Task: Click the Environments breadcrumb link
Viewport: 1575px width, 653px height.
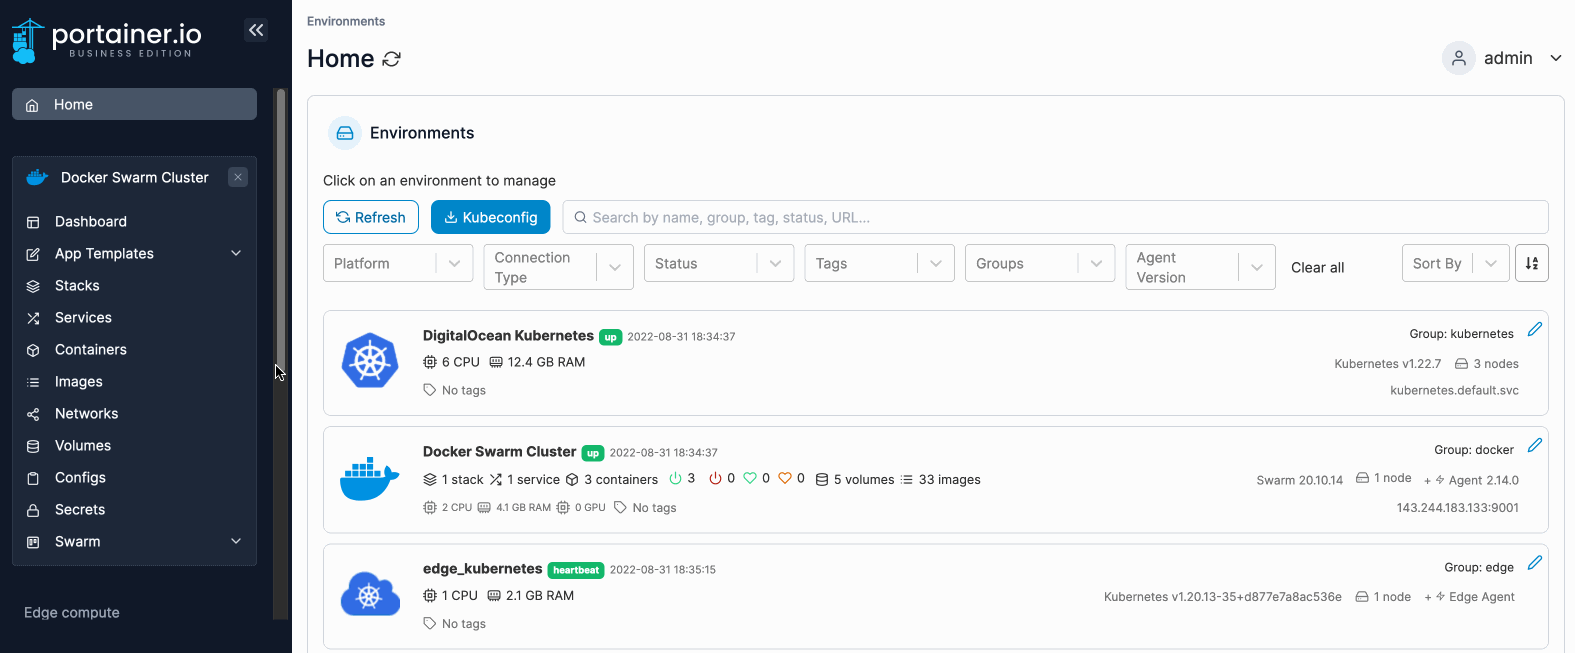Action: [x=346, y=21]
